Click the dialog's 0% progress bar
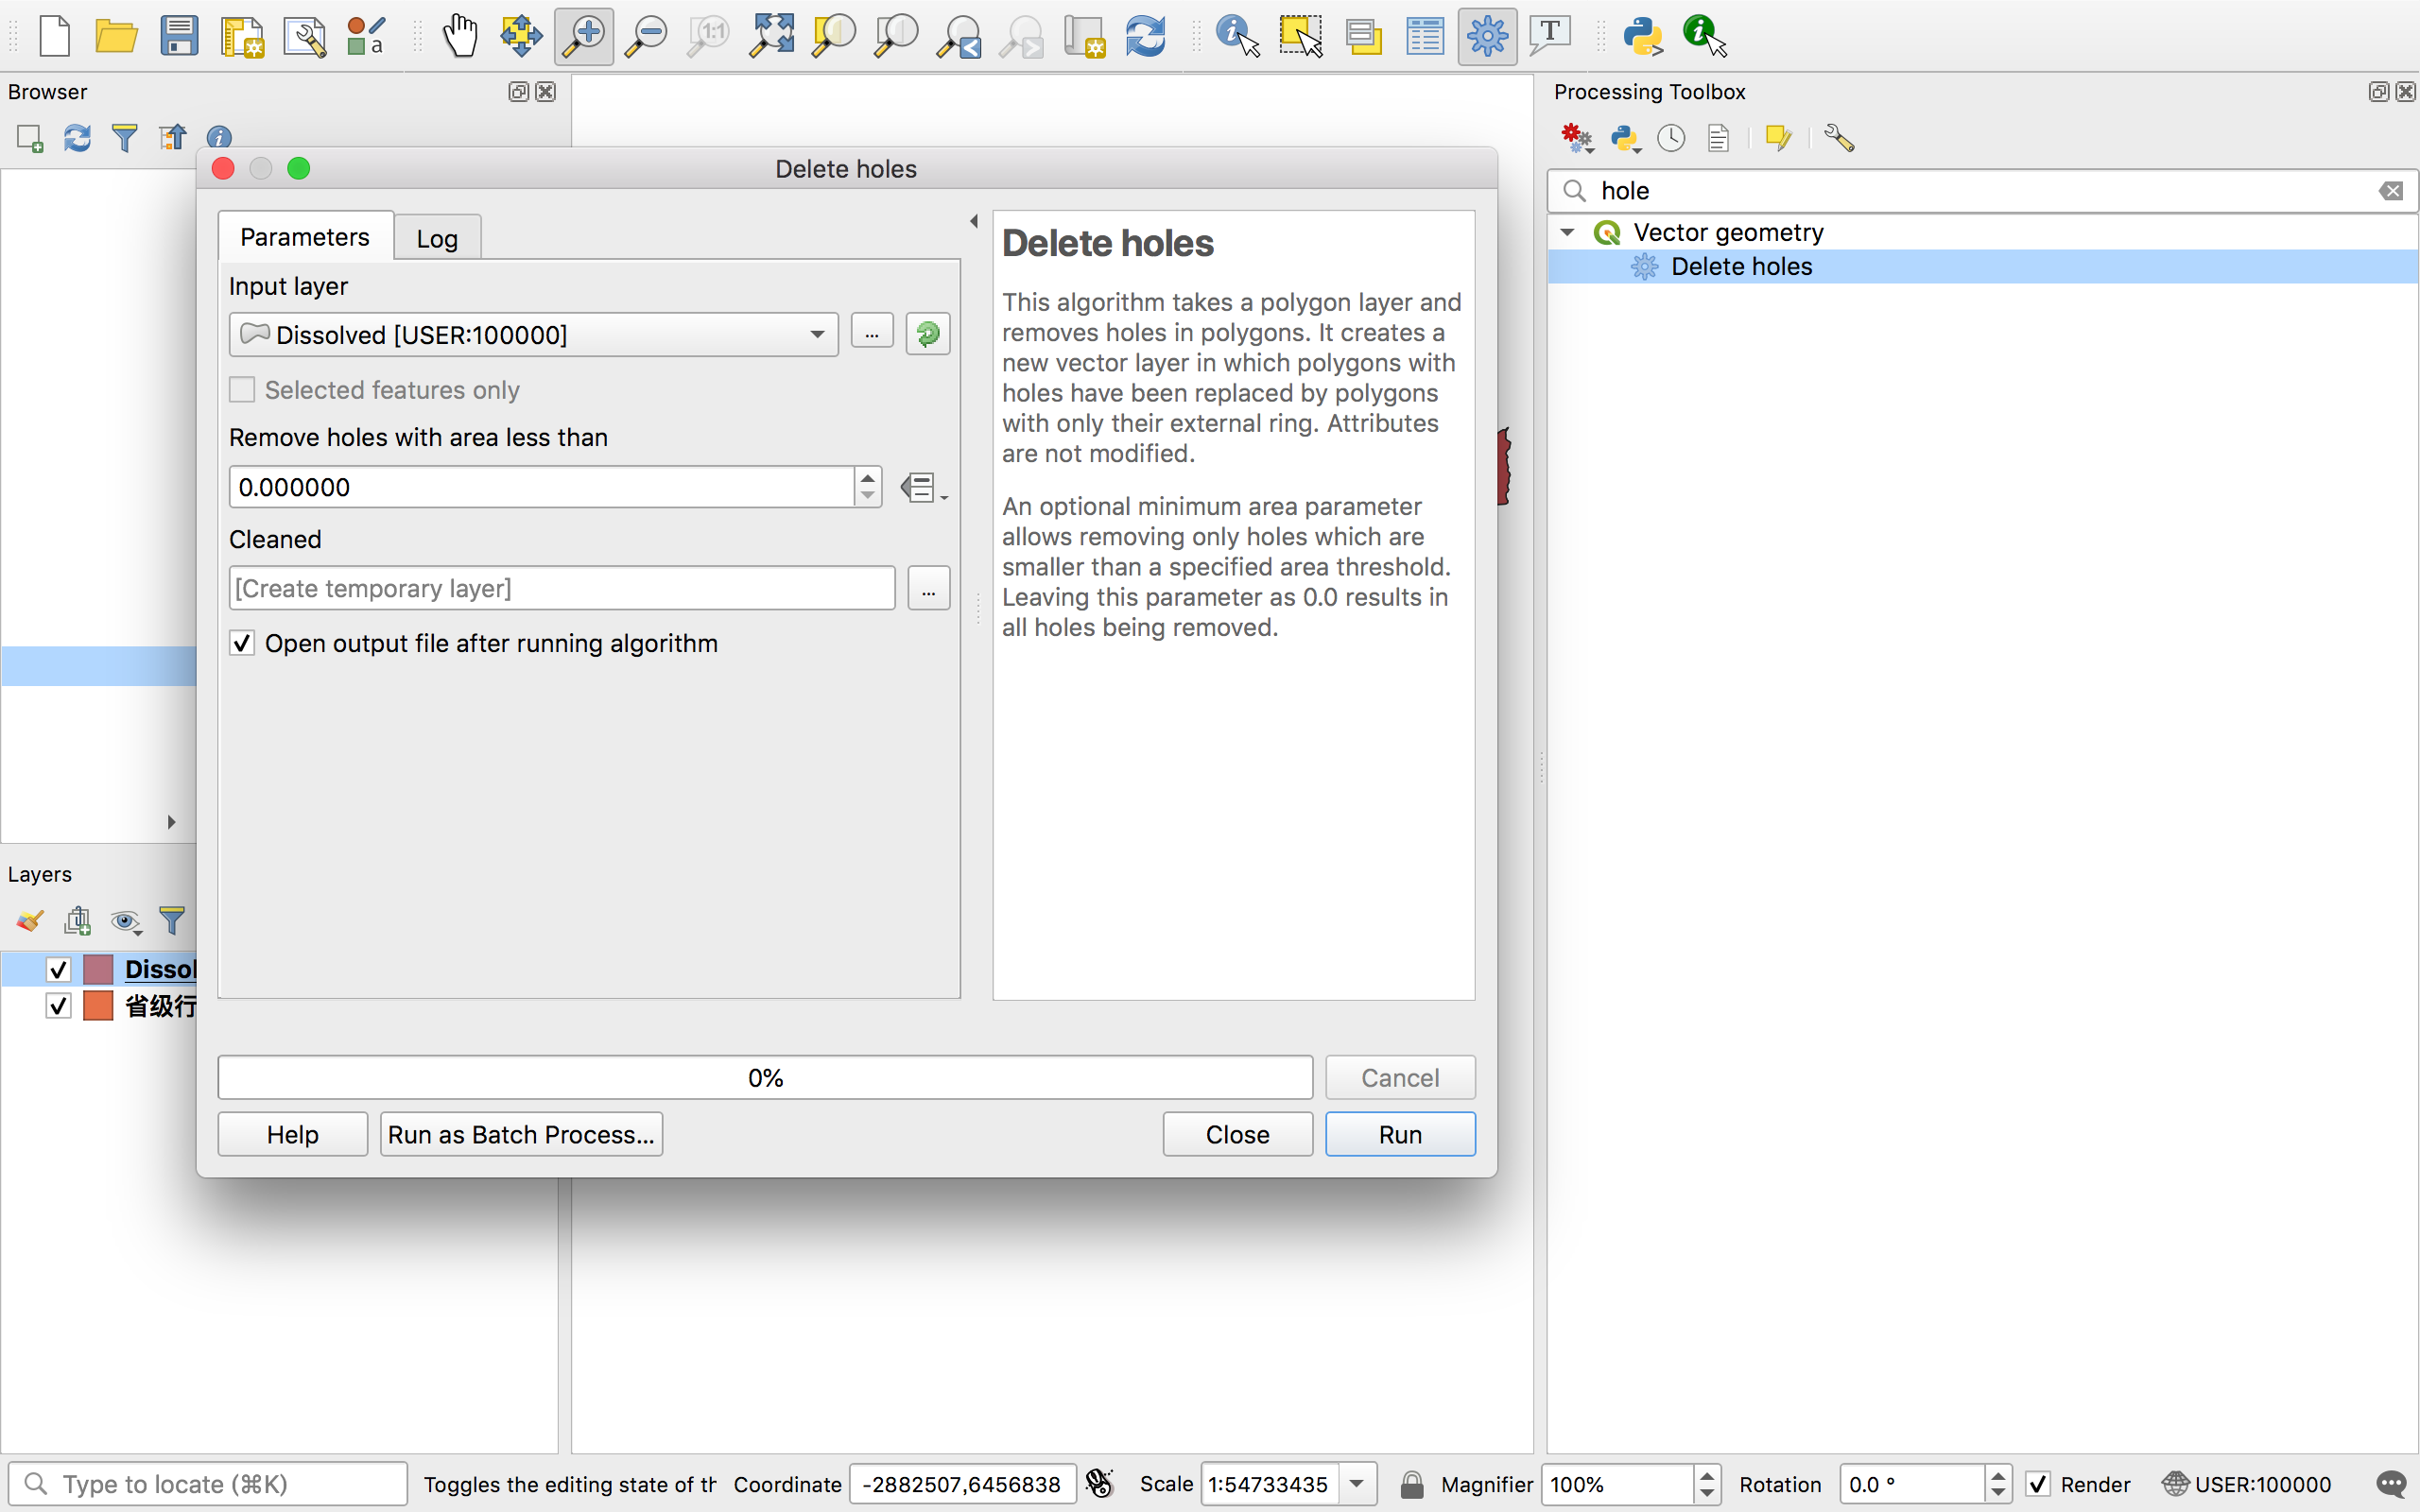This screenshot has width=2420, height=1512. pyautogui.click(x=765, y=1077)
